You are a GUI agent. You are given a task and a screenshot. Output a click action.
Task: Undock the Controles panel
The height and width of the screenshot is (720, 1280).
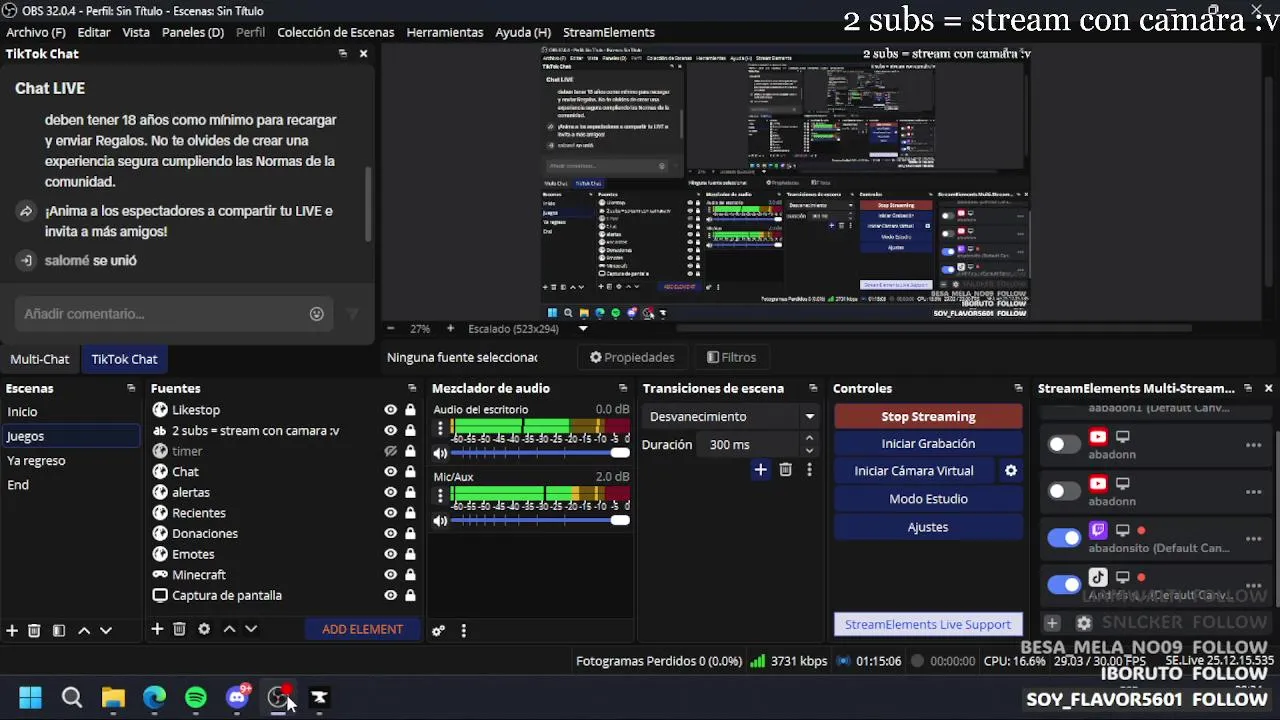pos(1018,388)
